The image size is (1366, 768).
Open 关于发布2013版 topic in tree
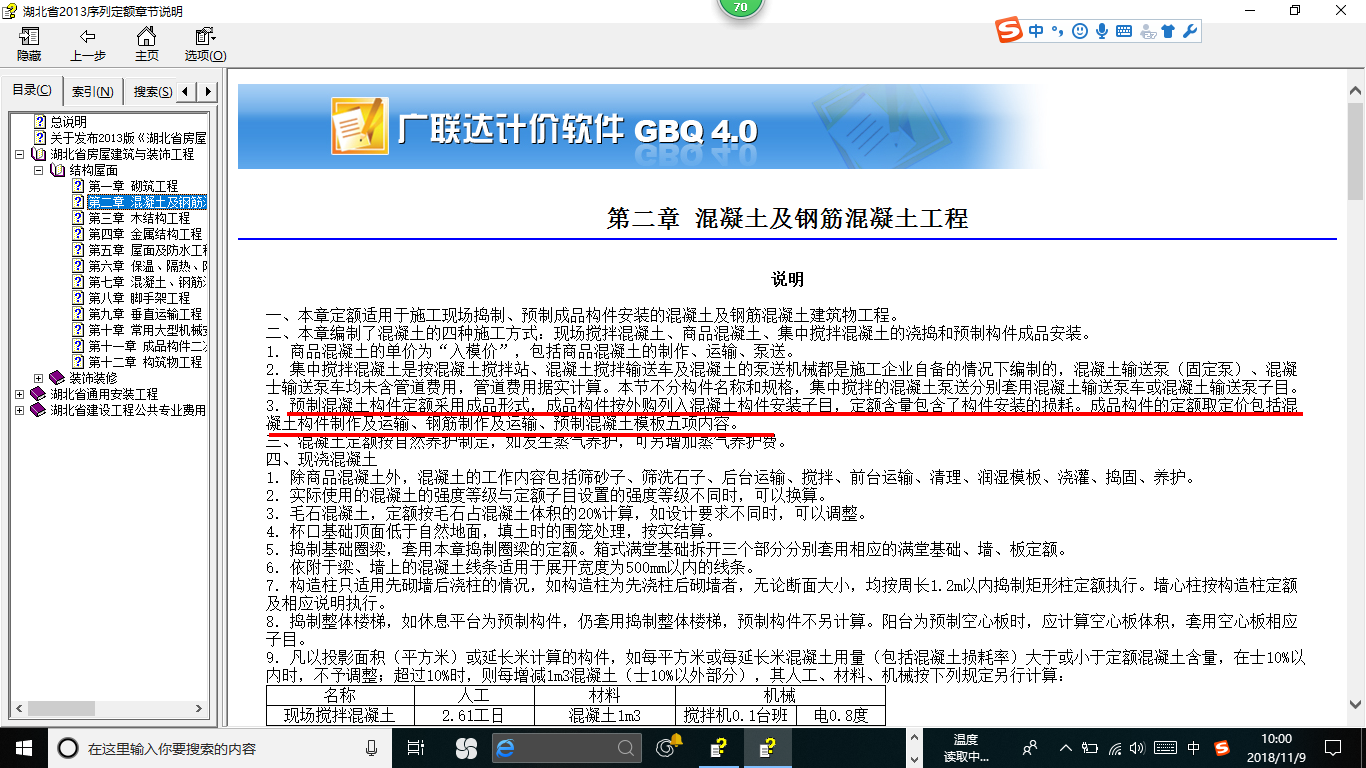(128, 138)
